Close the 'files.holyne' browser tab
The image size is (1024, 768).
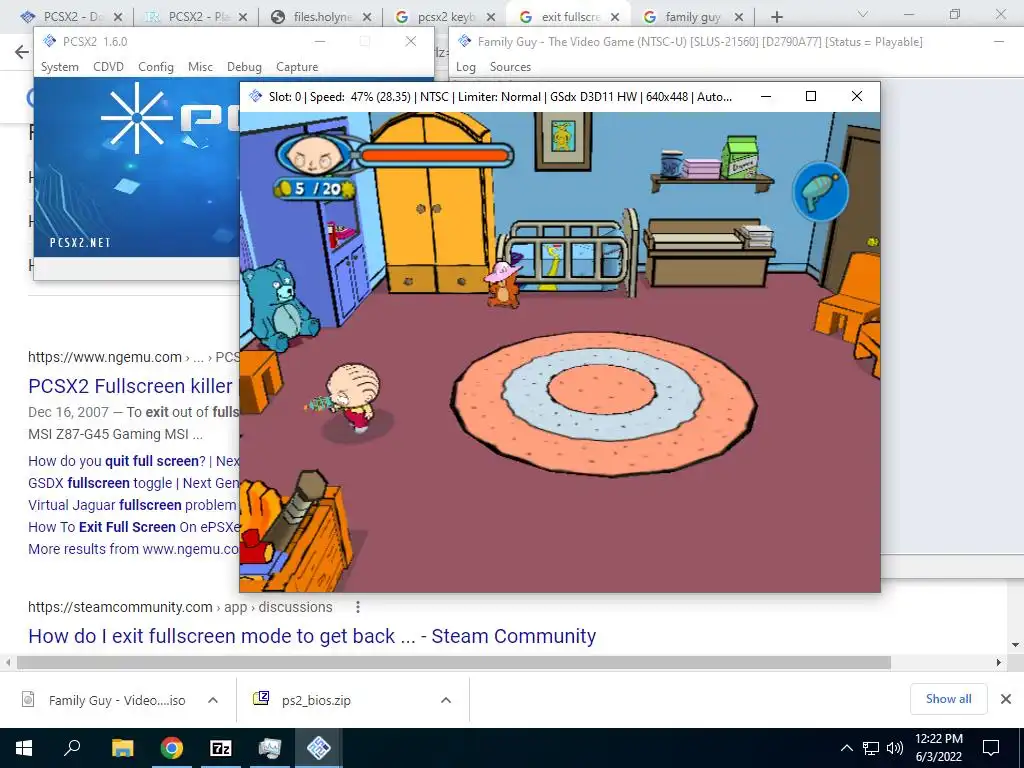[x=367, y=17]
